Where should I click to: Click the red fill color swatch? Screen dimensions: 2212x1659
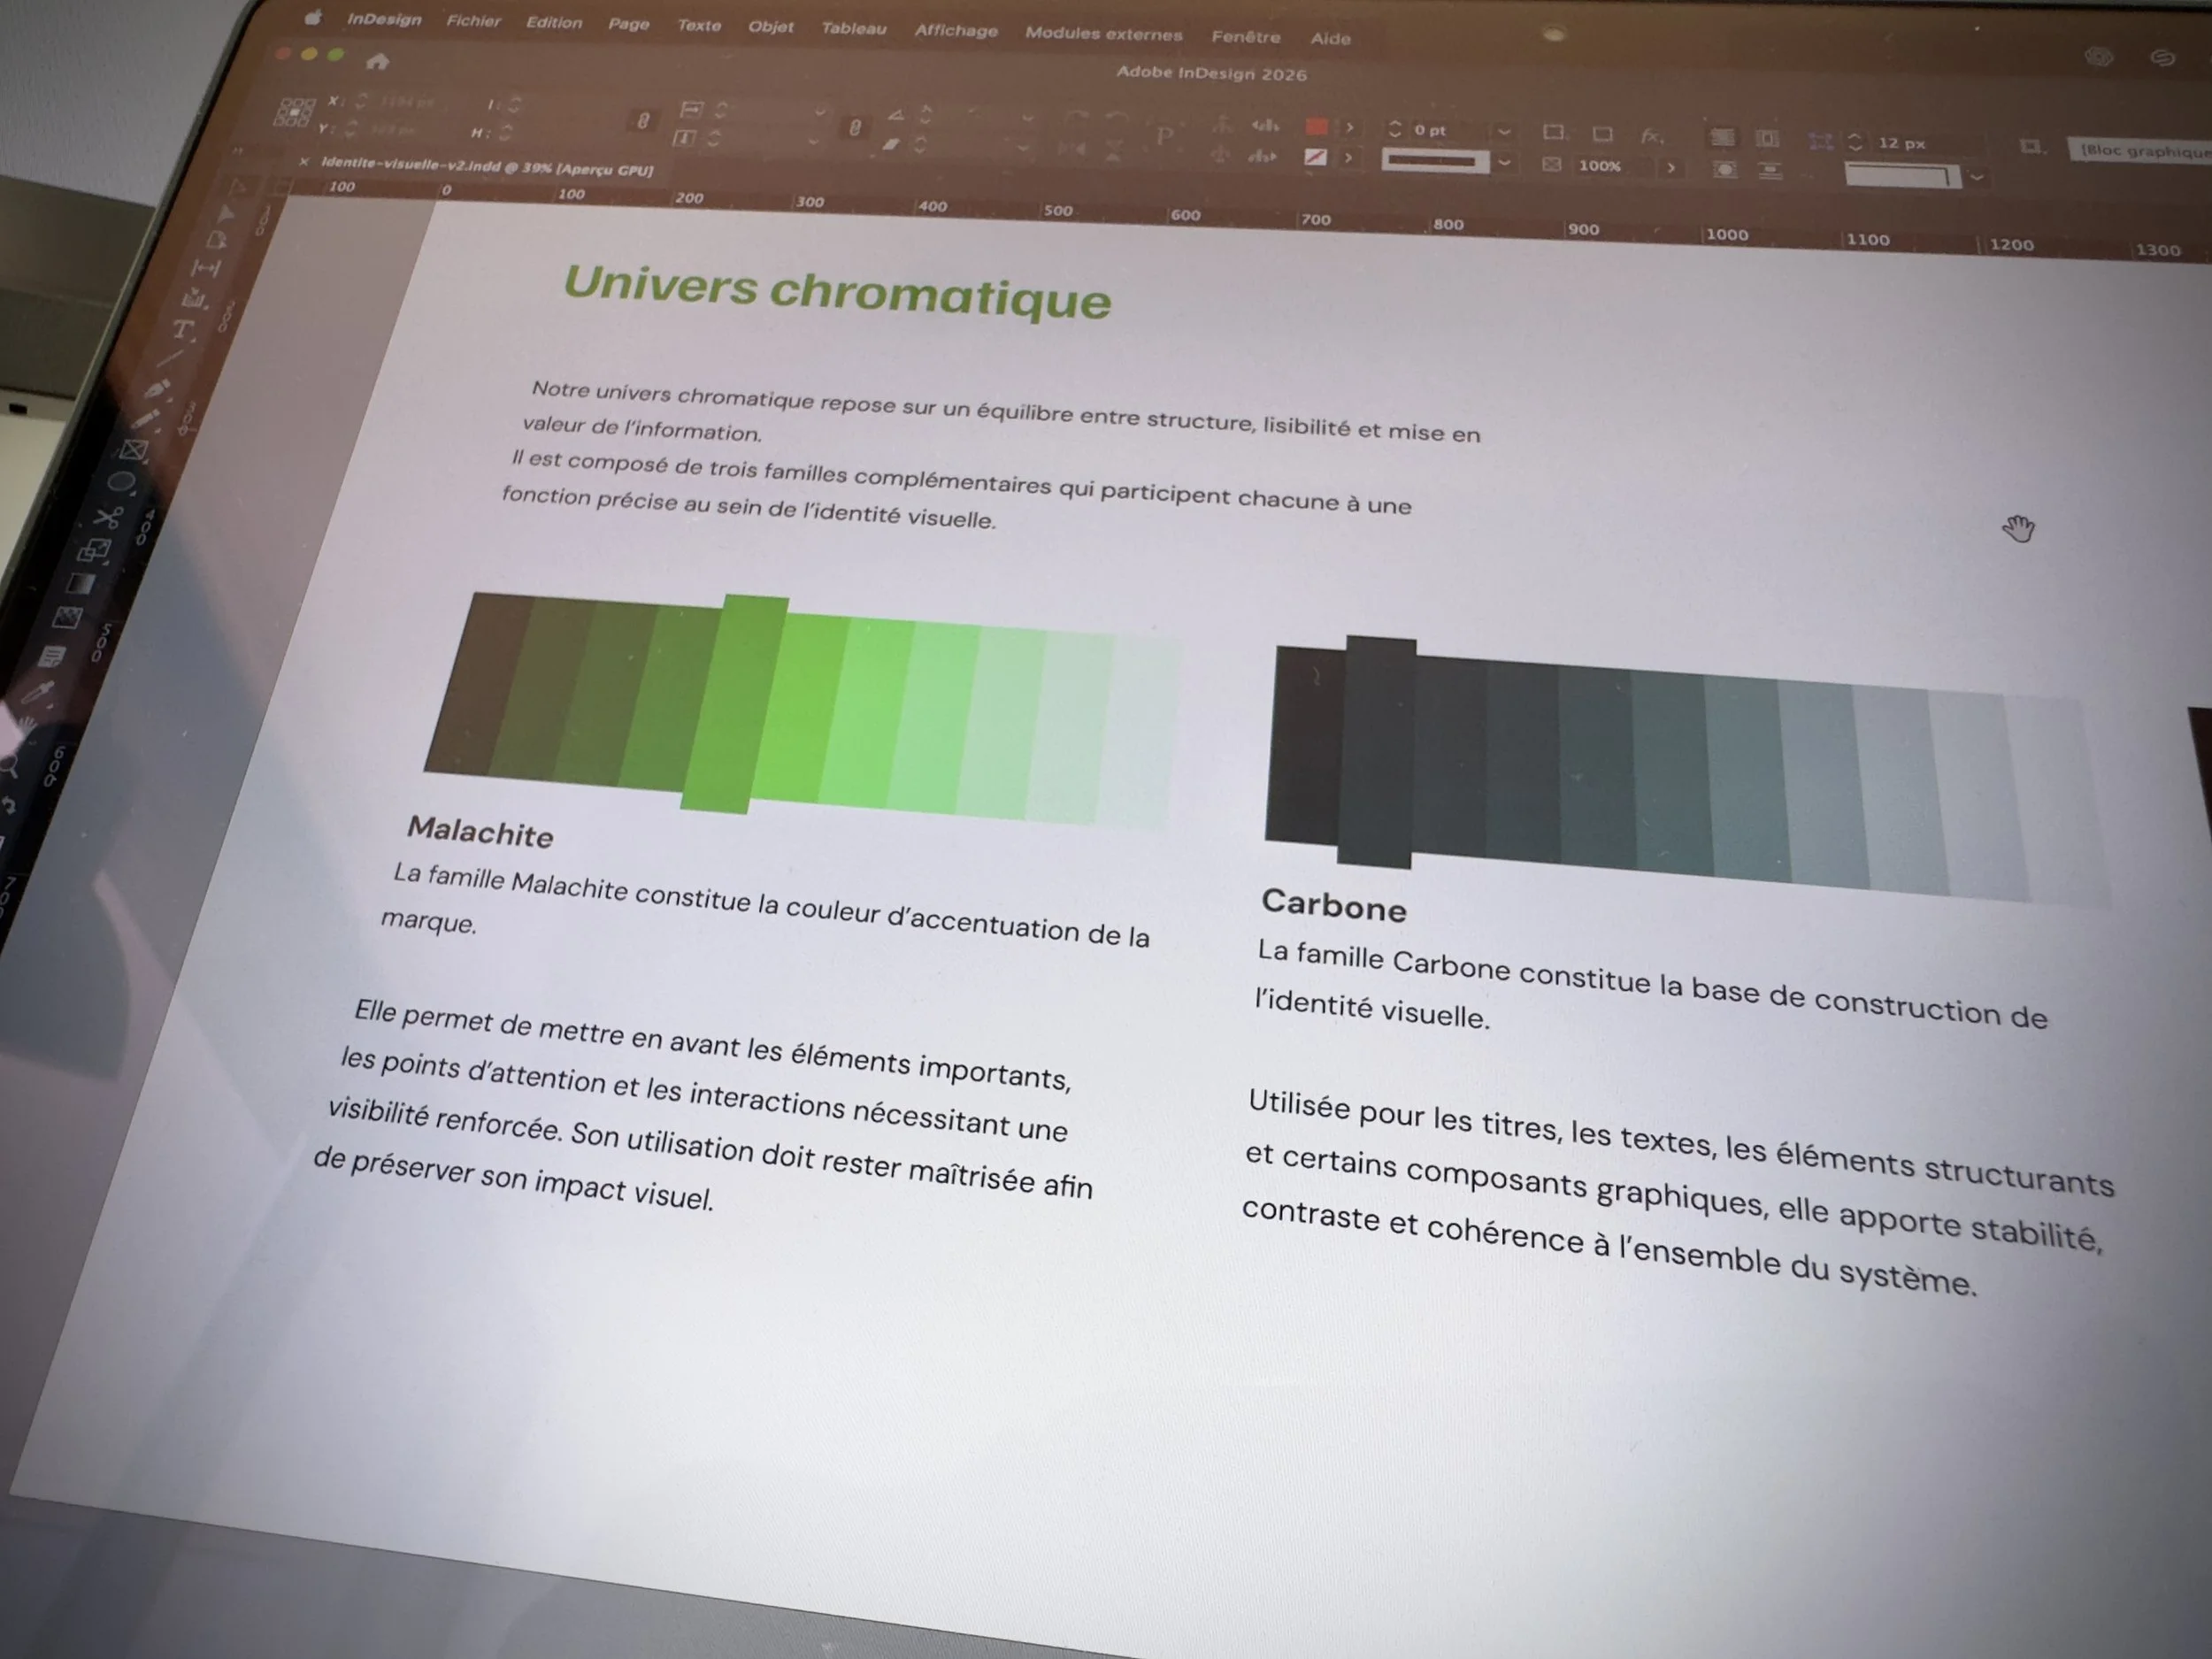(1317, 127)
